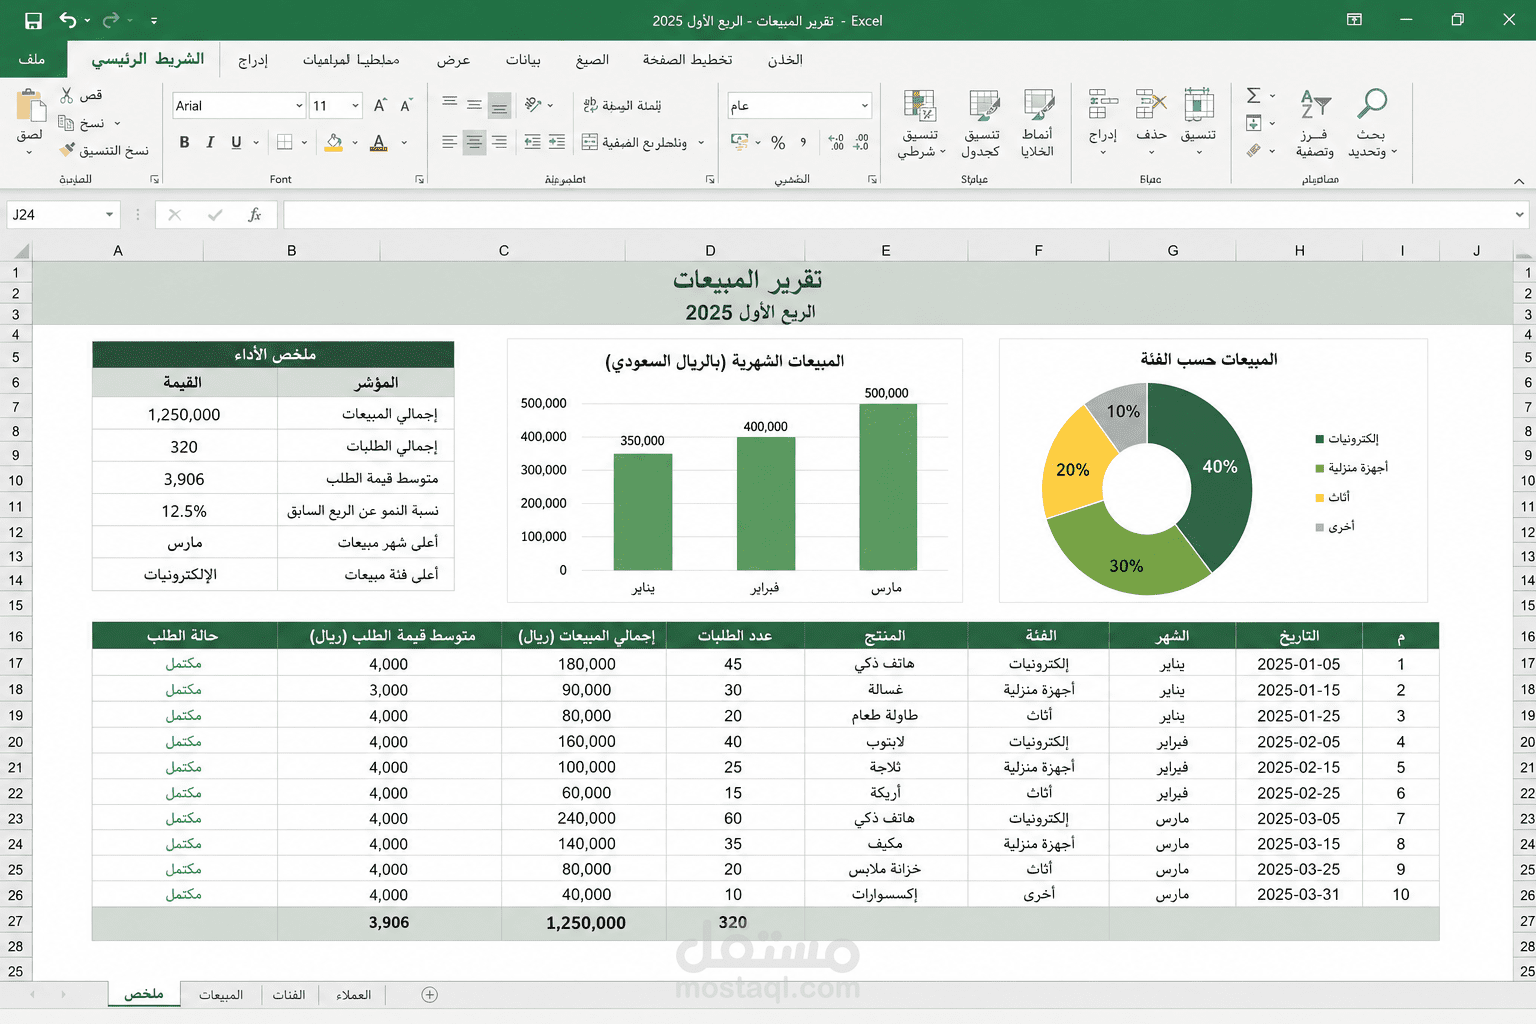
Task: Expand the formula bar chevron
Action: coord(1519,215)
